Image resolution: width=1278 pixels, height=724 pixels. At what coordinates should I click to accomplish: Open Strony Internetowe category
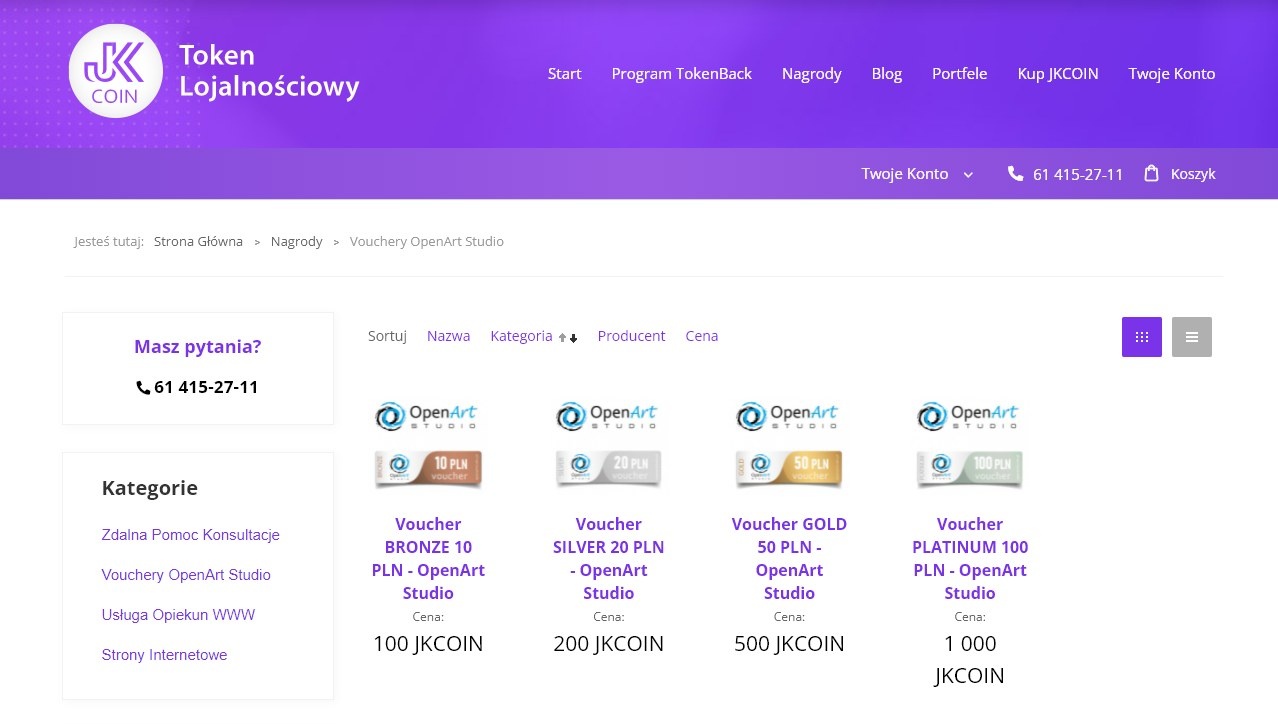click(164, 655)
